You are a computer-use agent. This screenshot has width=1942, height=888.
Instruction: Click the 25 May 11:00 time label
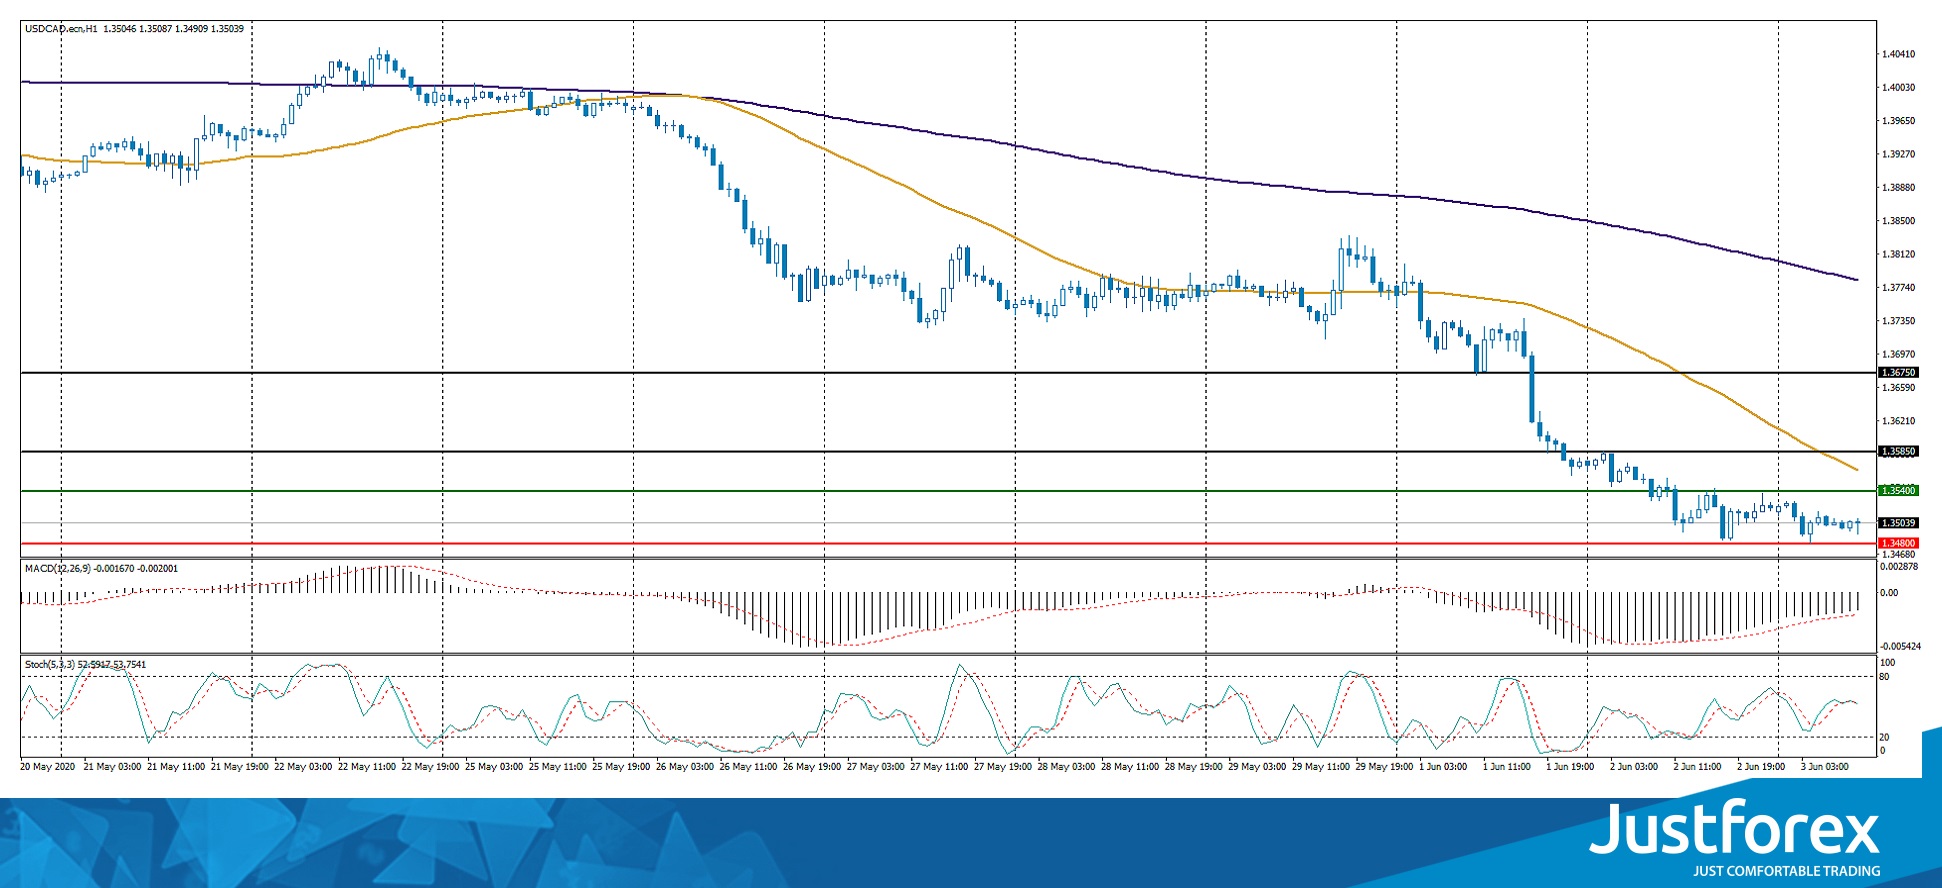(557, 767)
